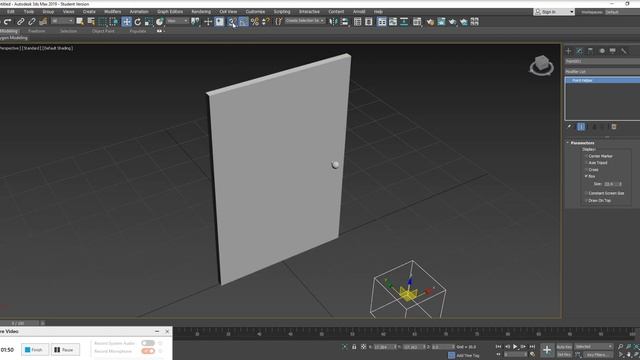Open the Scene Explorer toggle

coord(358,21)
